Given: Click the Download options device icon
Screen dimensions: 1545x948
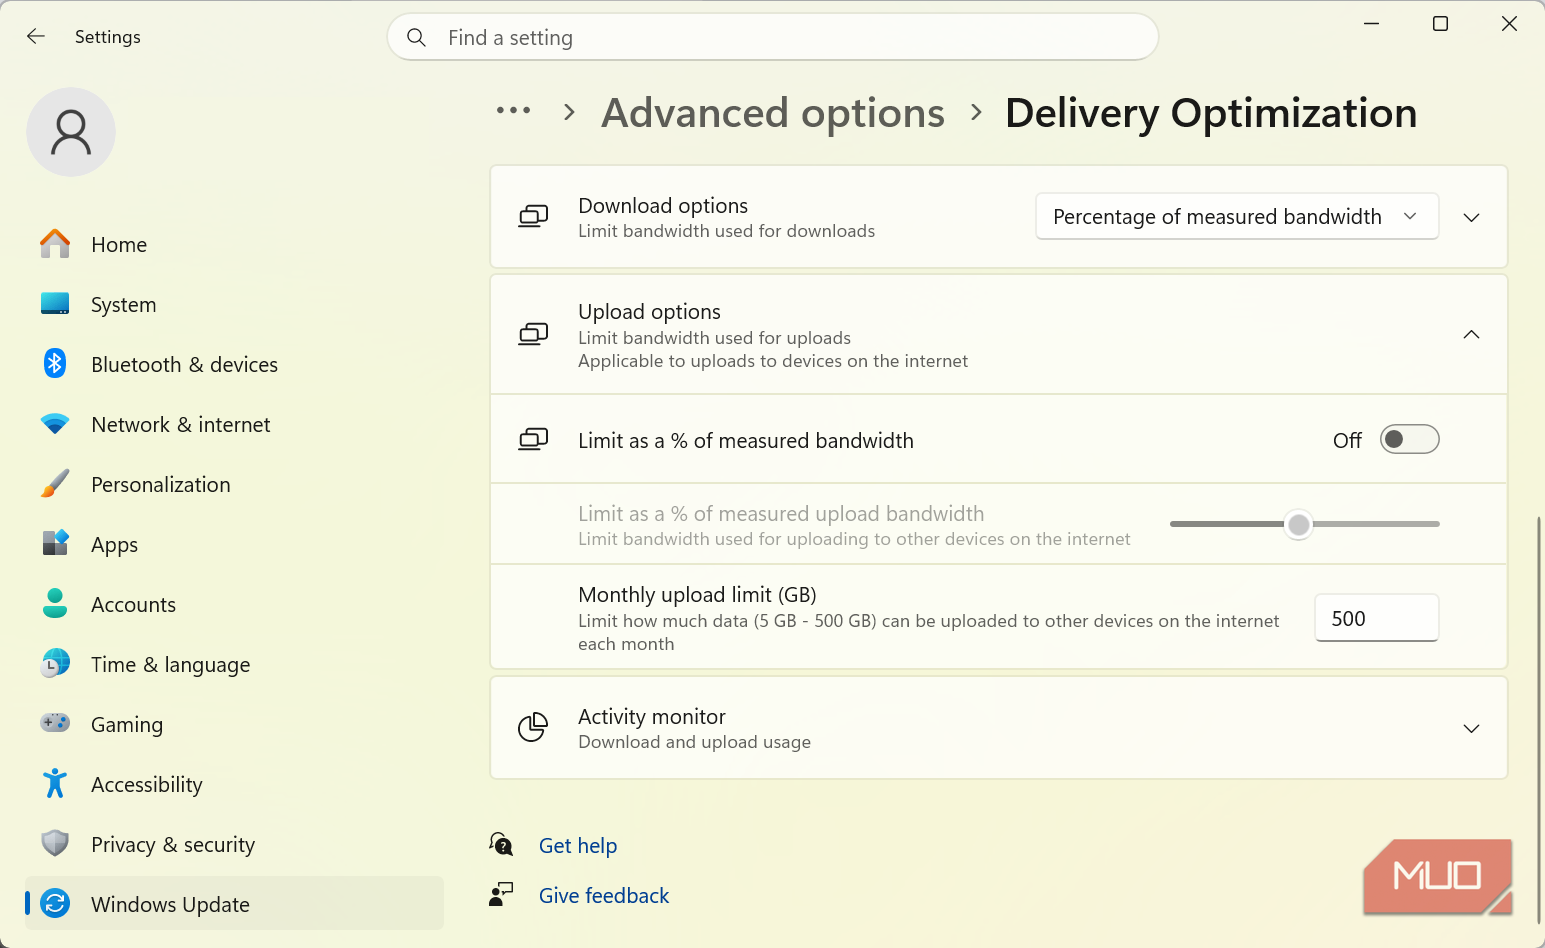Looking at the screenshot, I should (533, 217).
